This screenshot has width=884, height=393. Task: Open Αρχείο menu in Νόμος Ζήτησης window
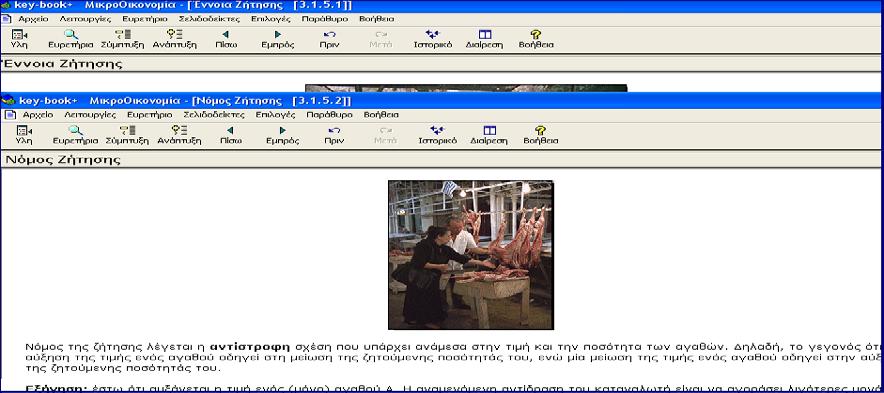point(38,114)
